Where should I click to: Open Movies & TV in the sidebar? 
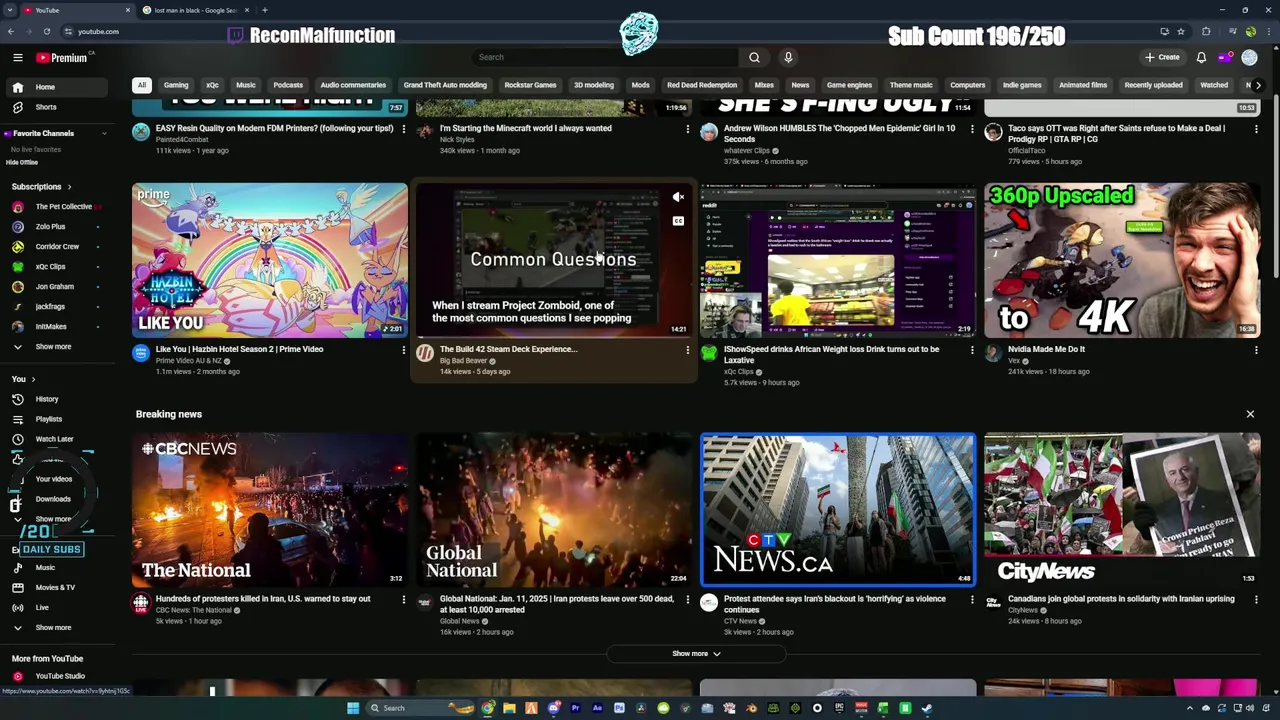55,587
